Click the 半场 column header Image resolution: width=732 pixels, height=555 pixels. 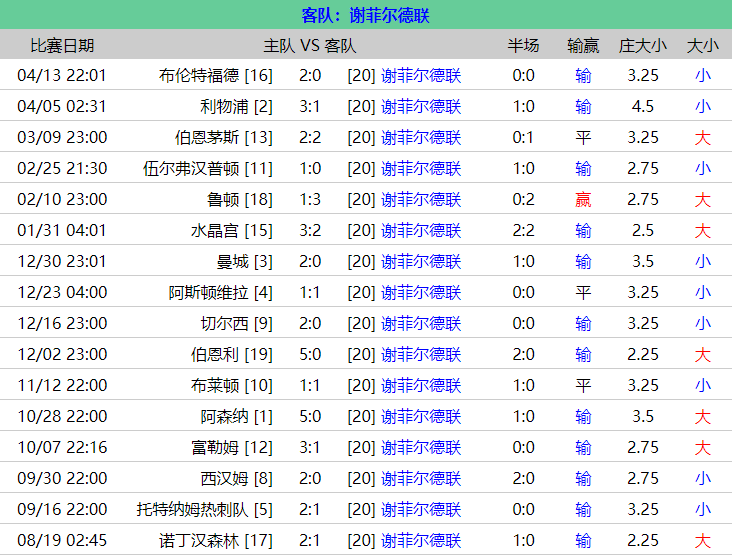coord(523,45)
